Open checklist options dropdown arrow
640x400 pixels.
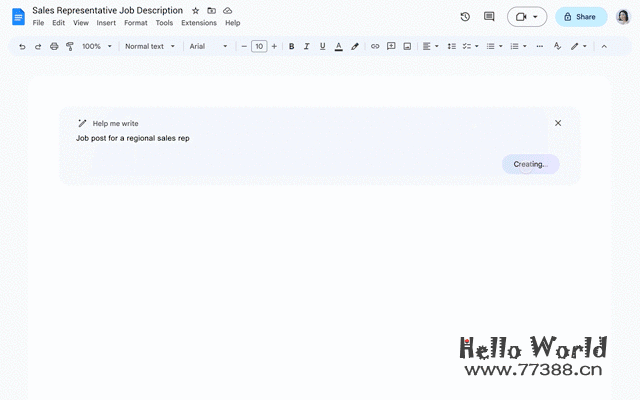[x=477, y=47]
